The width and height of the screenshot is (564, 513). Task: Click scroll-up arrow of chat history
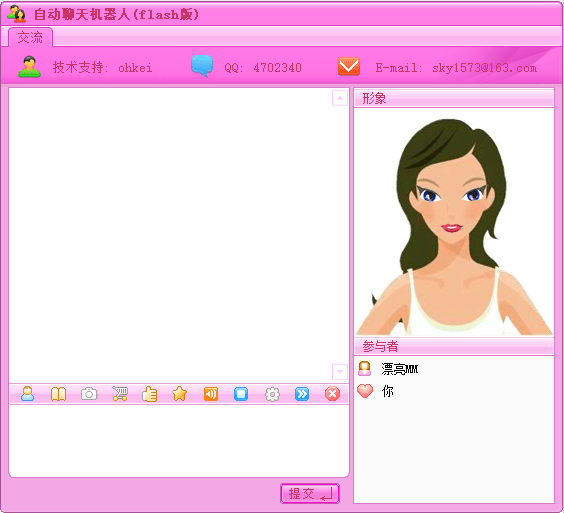[340, 98]
